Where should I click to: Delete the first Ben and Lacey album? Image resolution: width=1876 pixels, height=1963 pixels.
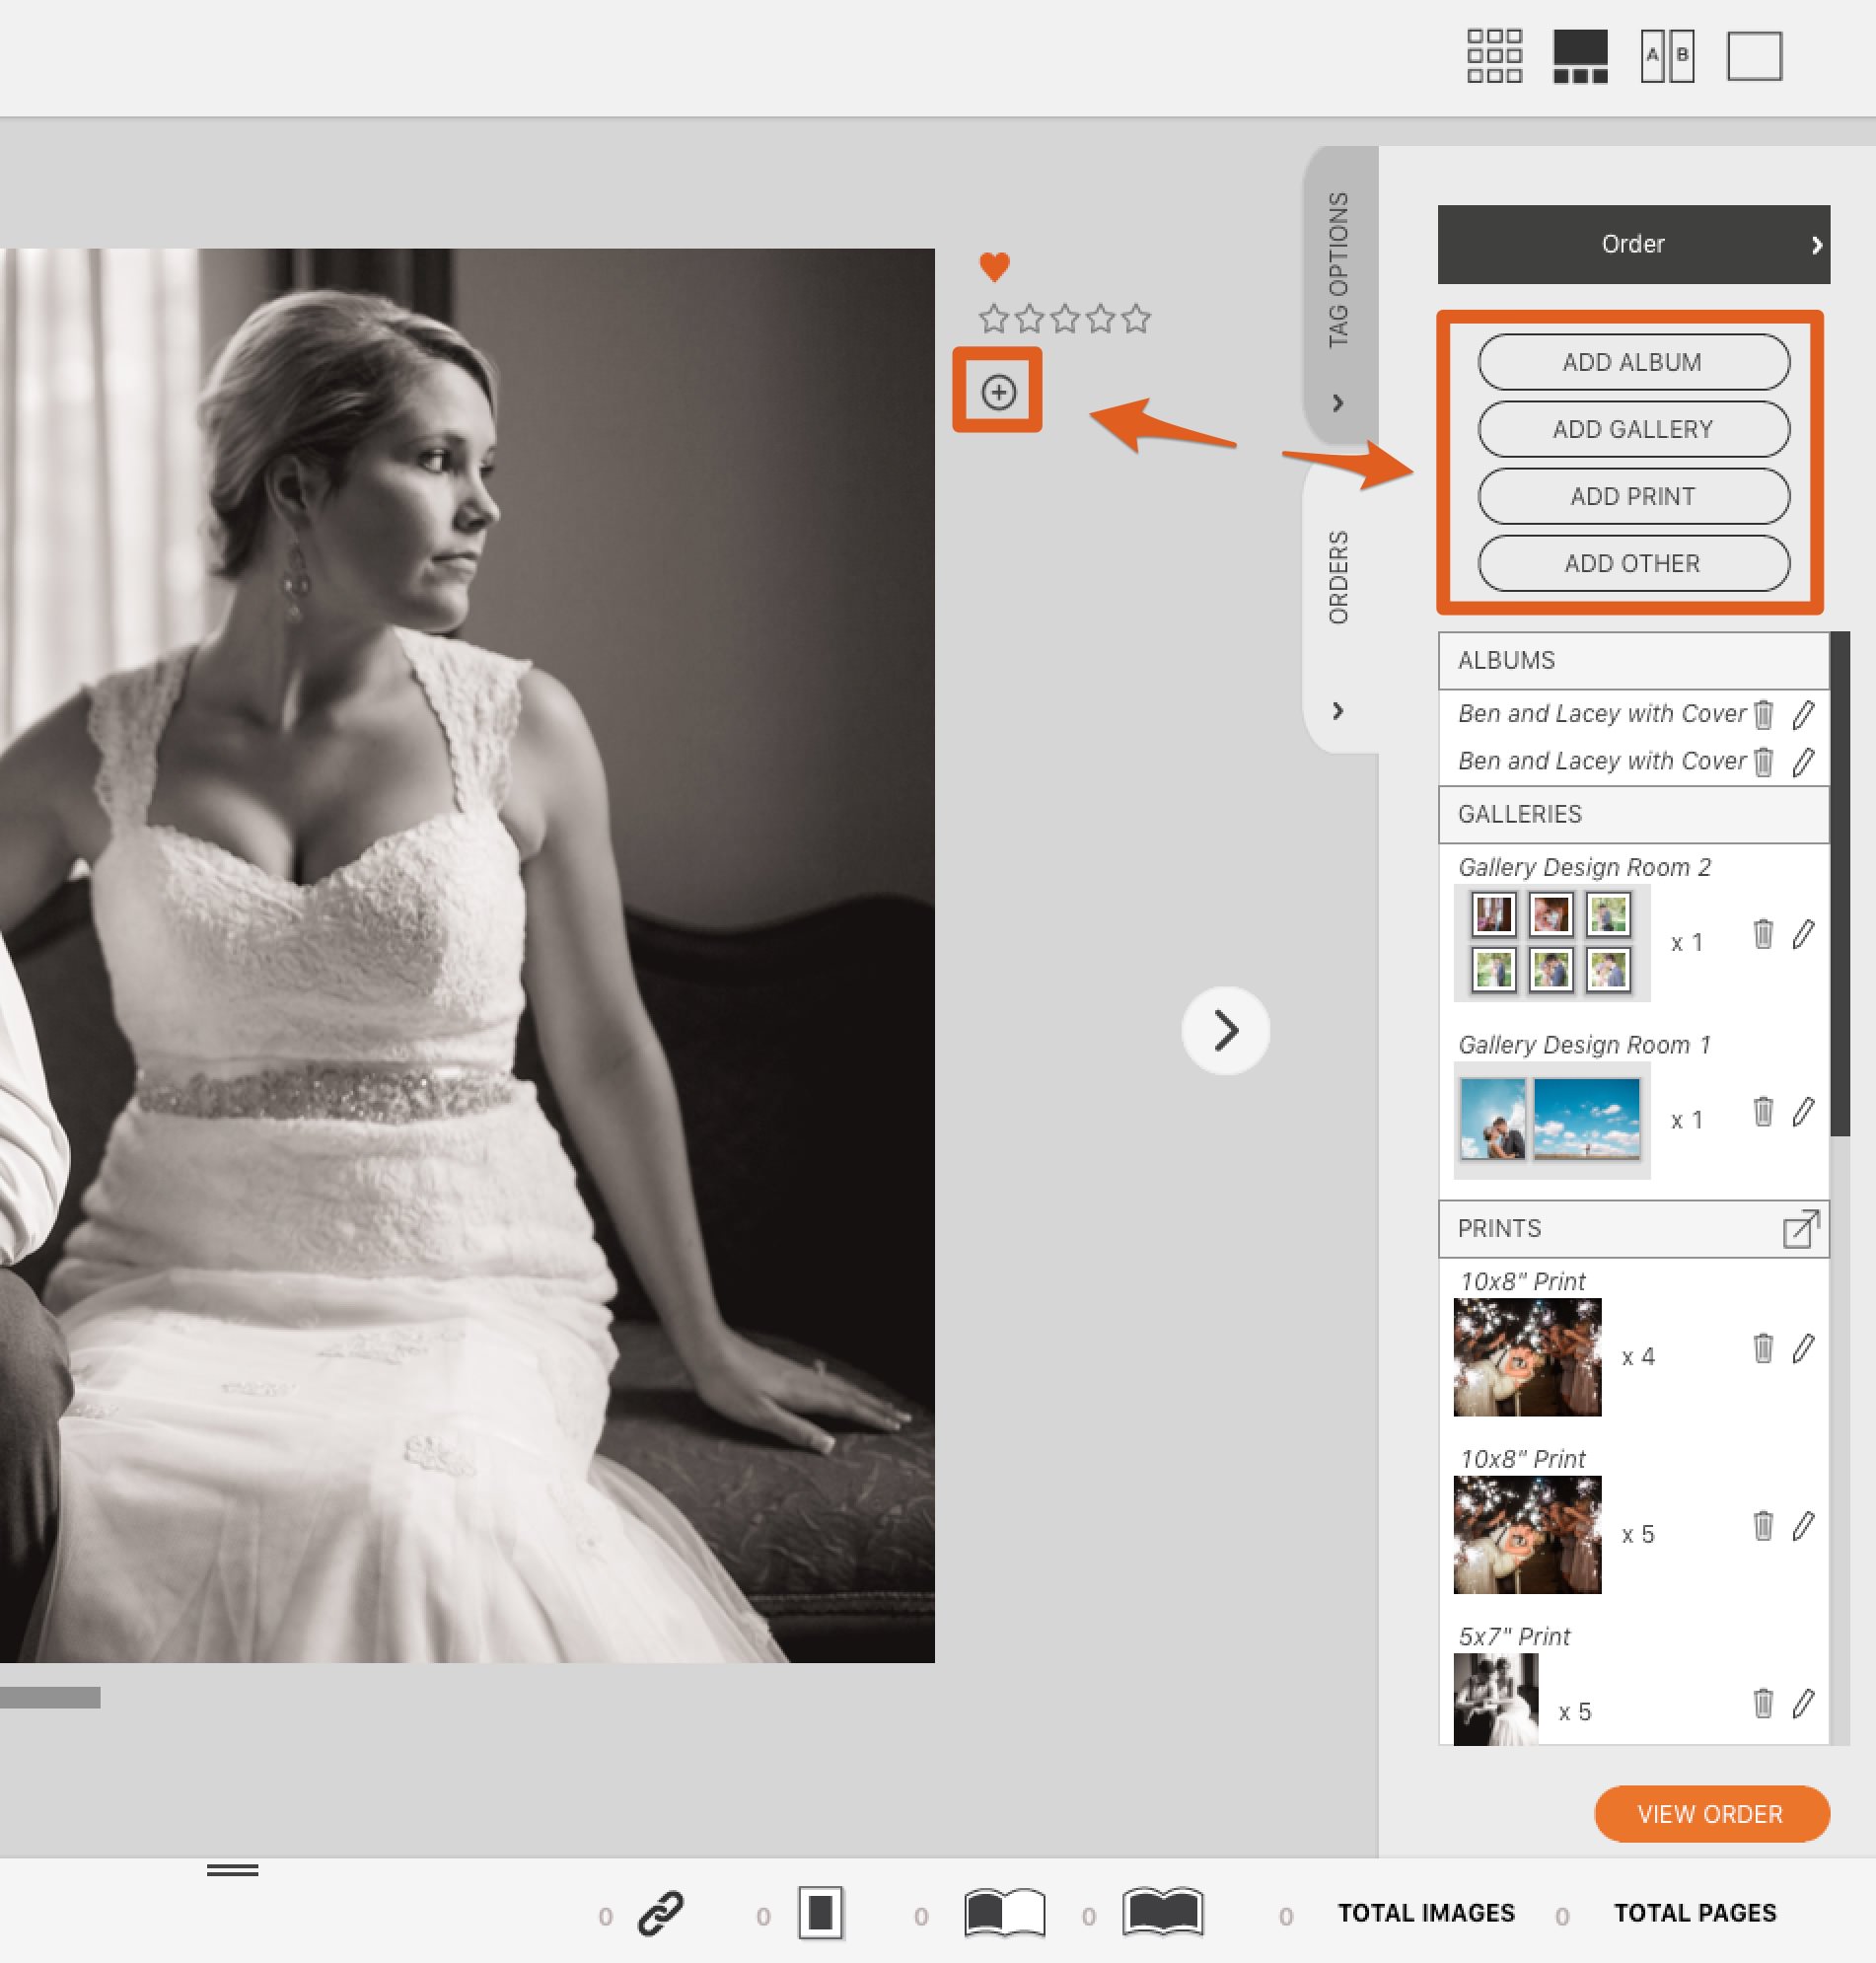pos(1763,714)
